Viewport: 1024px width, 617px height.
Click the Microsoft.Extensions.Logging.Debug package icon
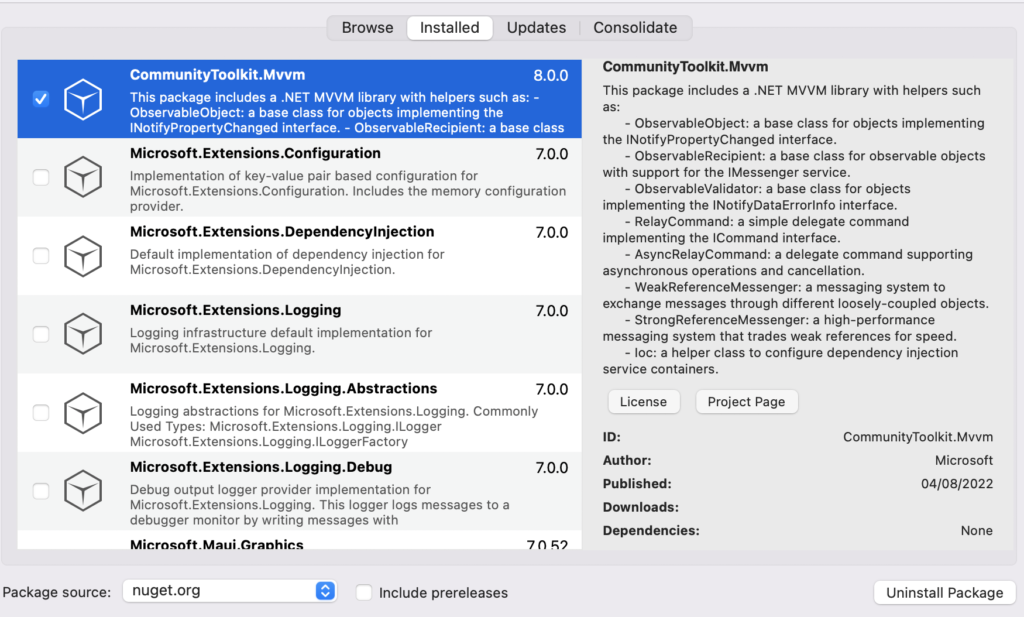click(83, 490)
